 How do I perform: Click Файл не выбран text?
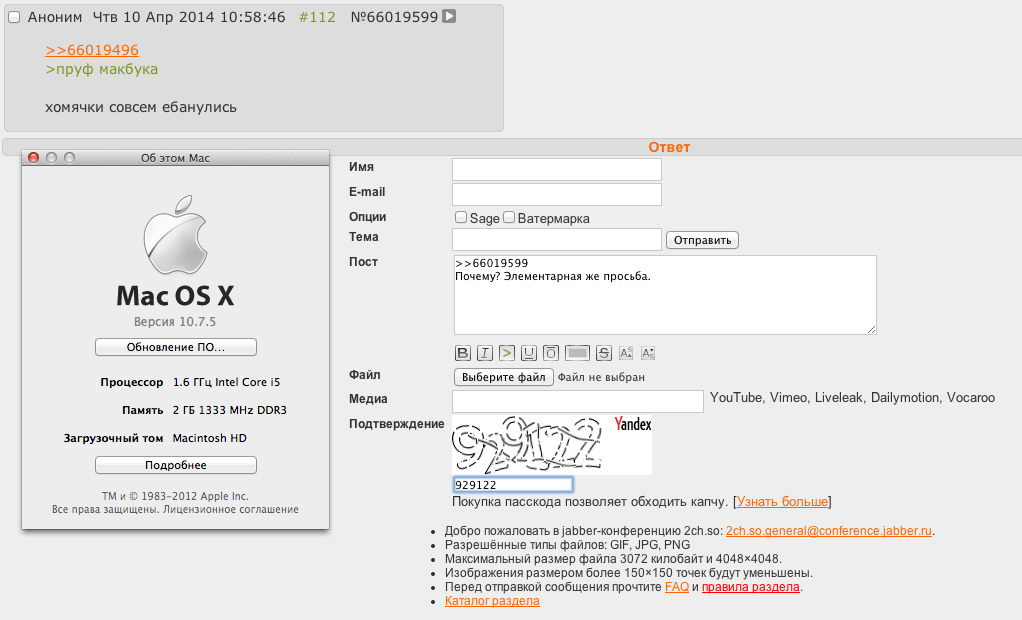pyautogui.click(x=601, y=377)
